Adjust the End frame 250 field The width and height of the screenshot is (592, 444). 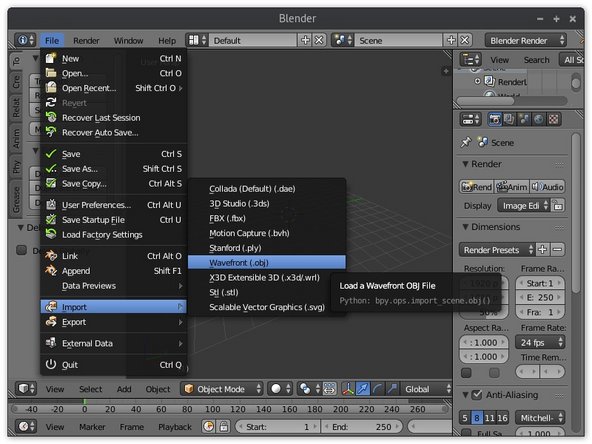[x=361, y=427]
